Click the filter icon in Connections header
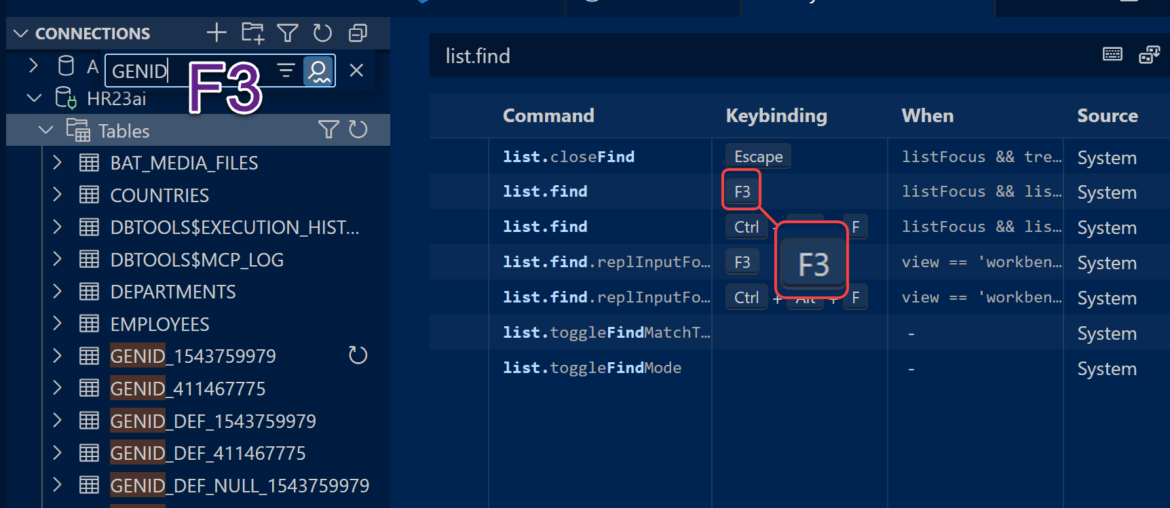 pyautogui.click(x=287, y=33)
